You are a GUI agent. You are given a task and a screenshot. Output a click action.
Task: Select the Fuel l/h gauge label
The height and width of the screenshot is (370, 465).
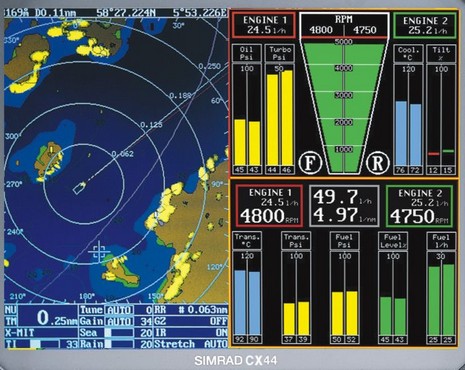tap(441, 241)
